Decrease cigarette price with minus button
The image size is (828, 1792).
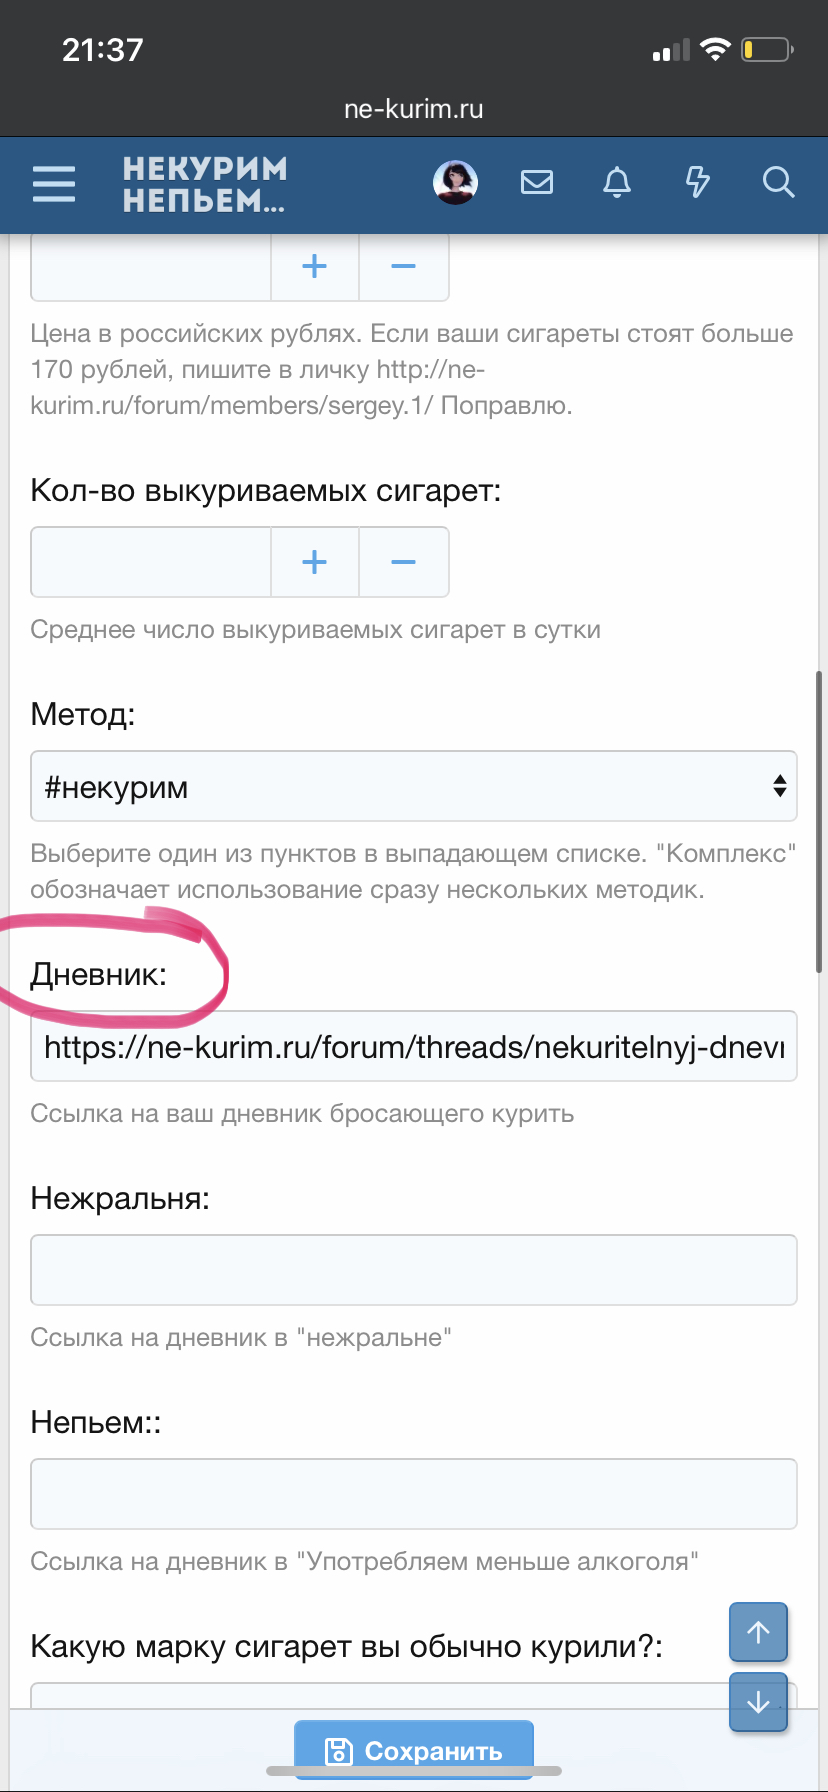(x=403, y=266)
